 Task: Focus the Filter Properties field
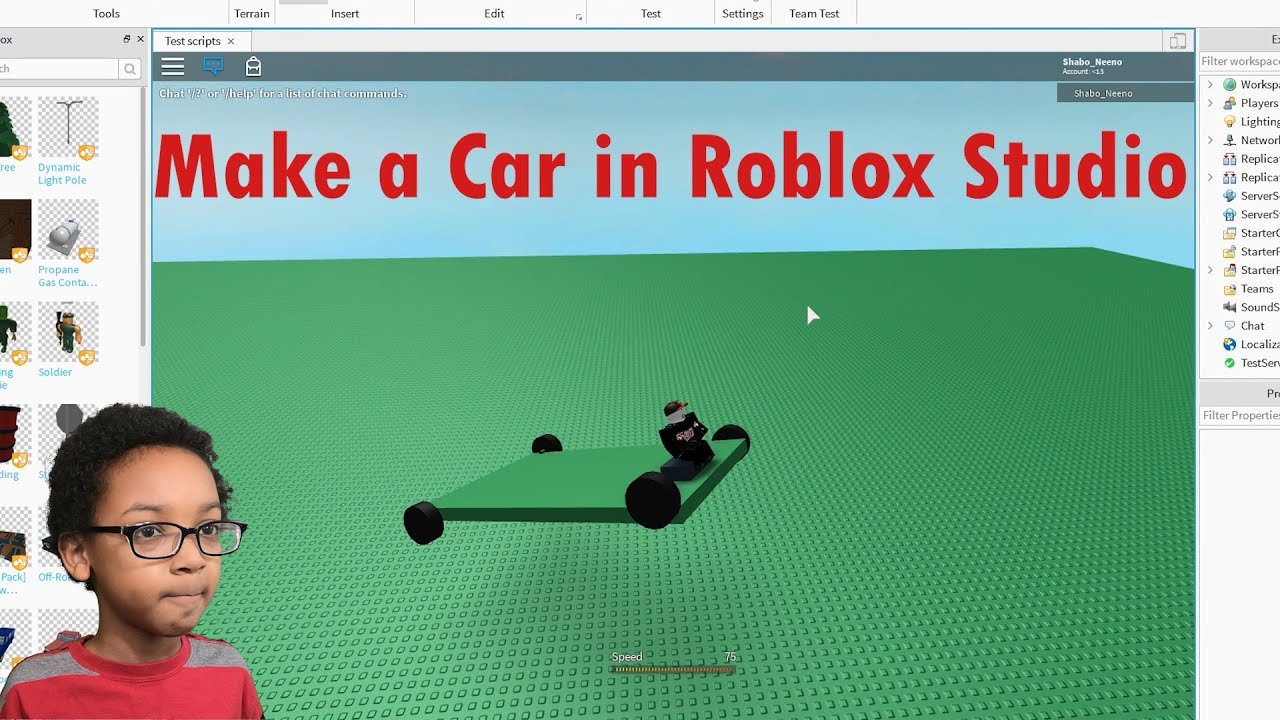pos(1240,415)
